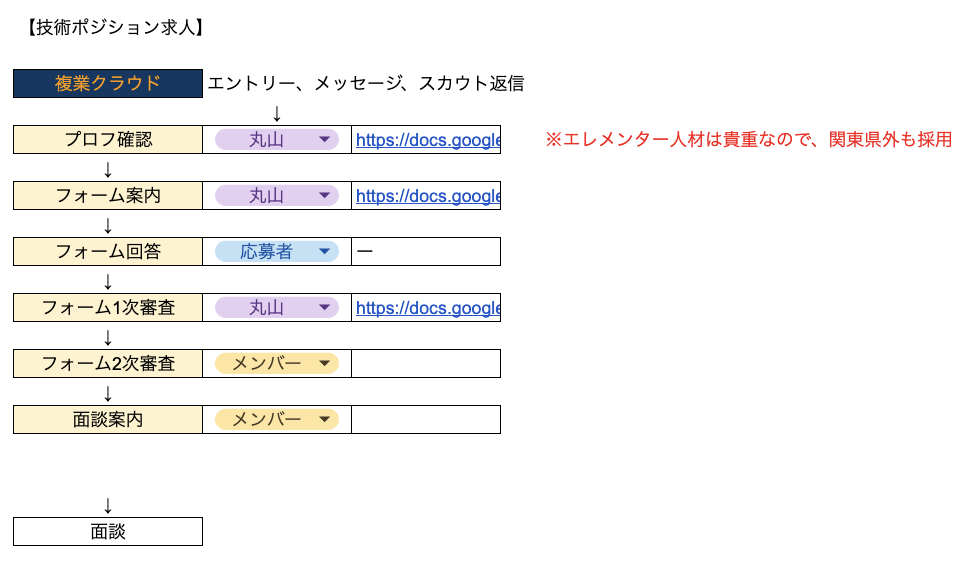
Task: Select the プロフ確認 step cell
Action: (x=108, y=140)
